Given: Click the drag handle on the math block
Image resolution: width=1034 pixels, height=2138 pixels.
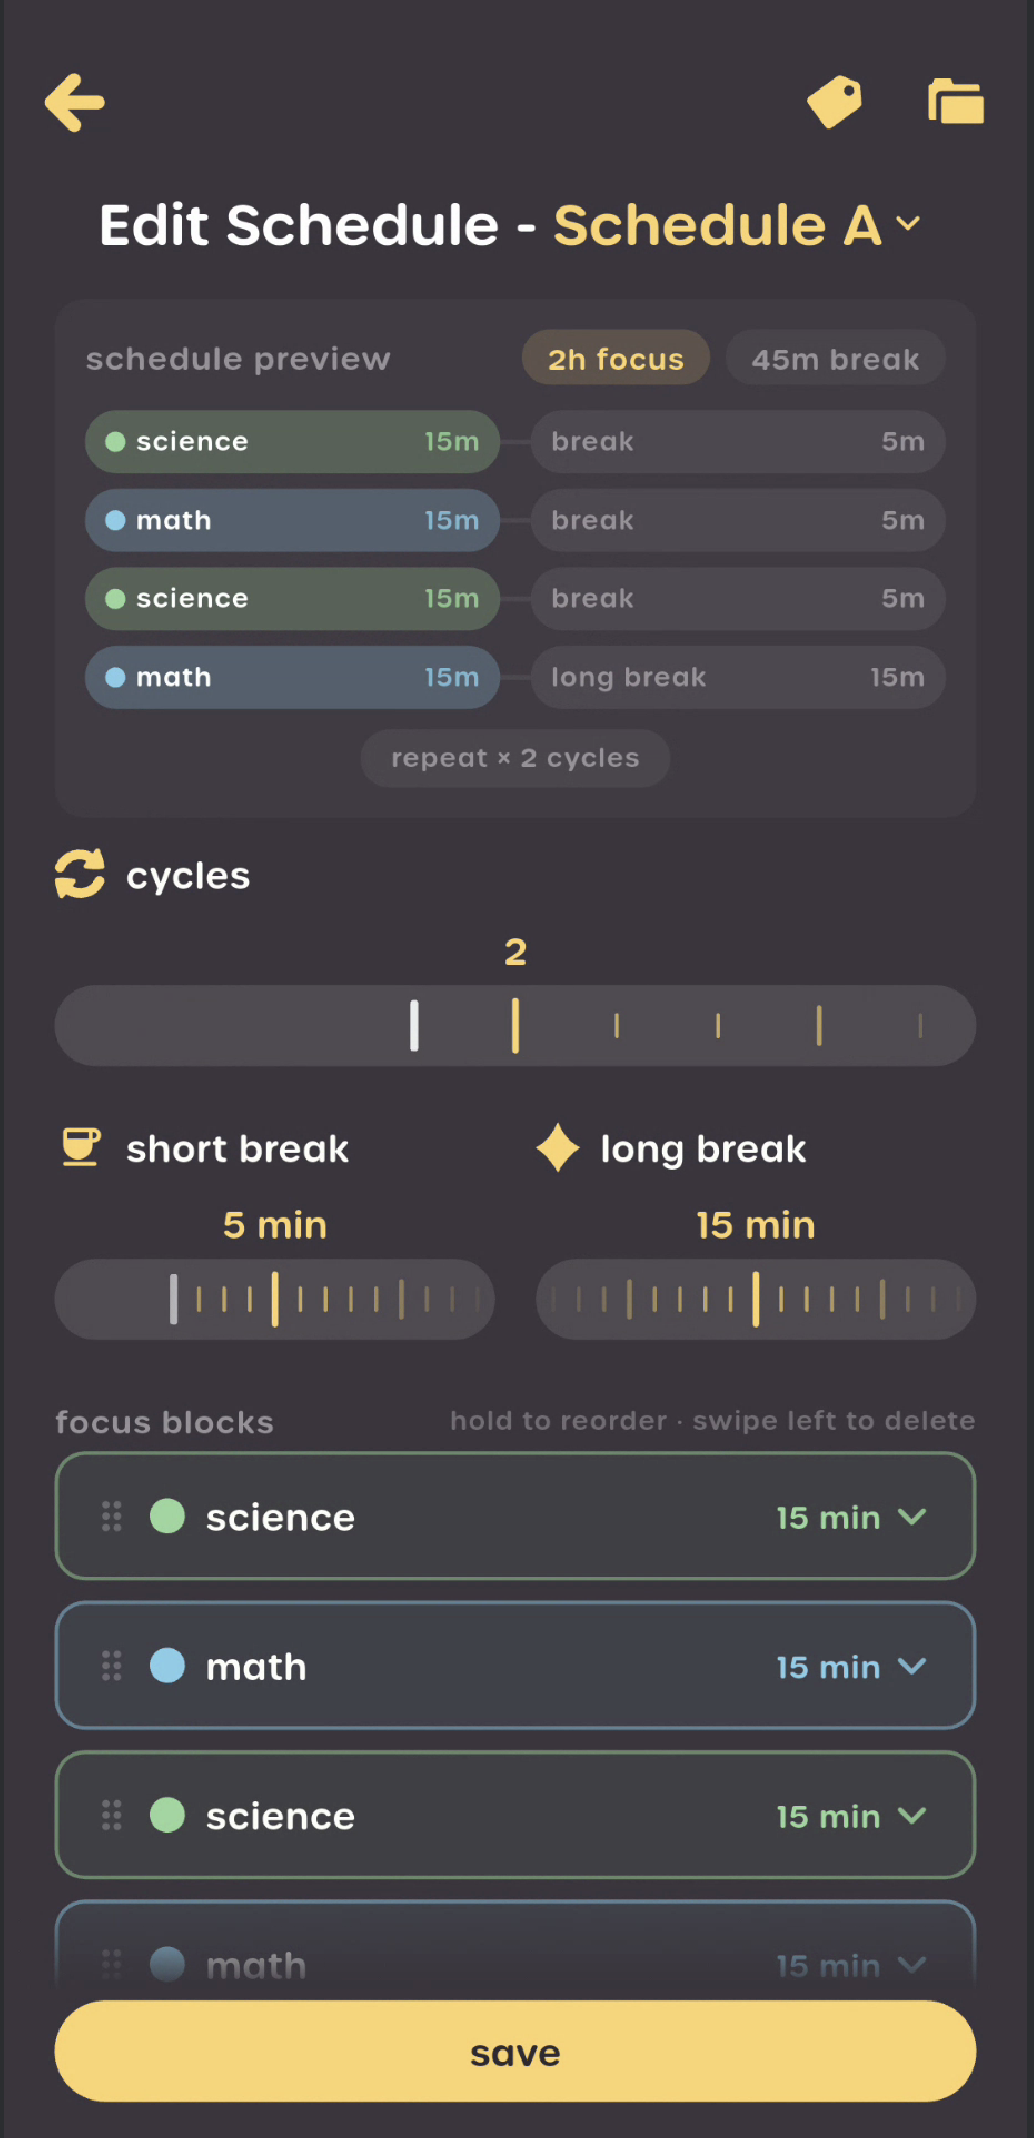Looking at the screenshot, I should [x=110, y=1665].
